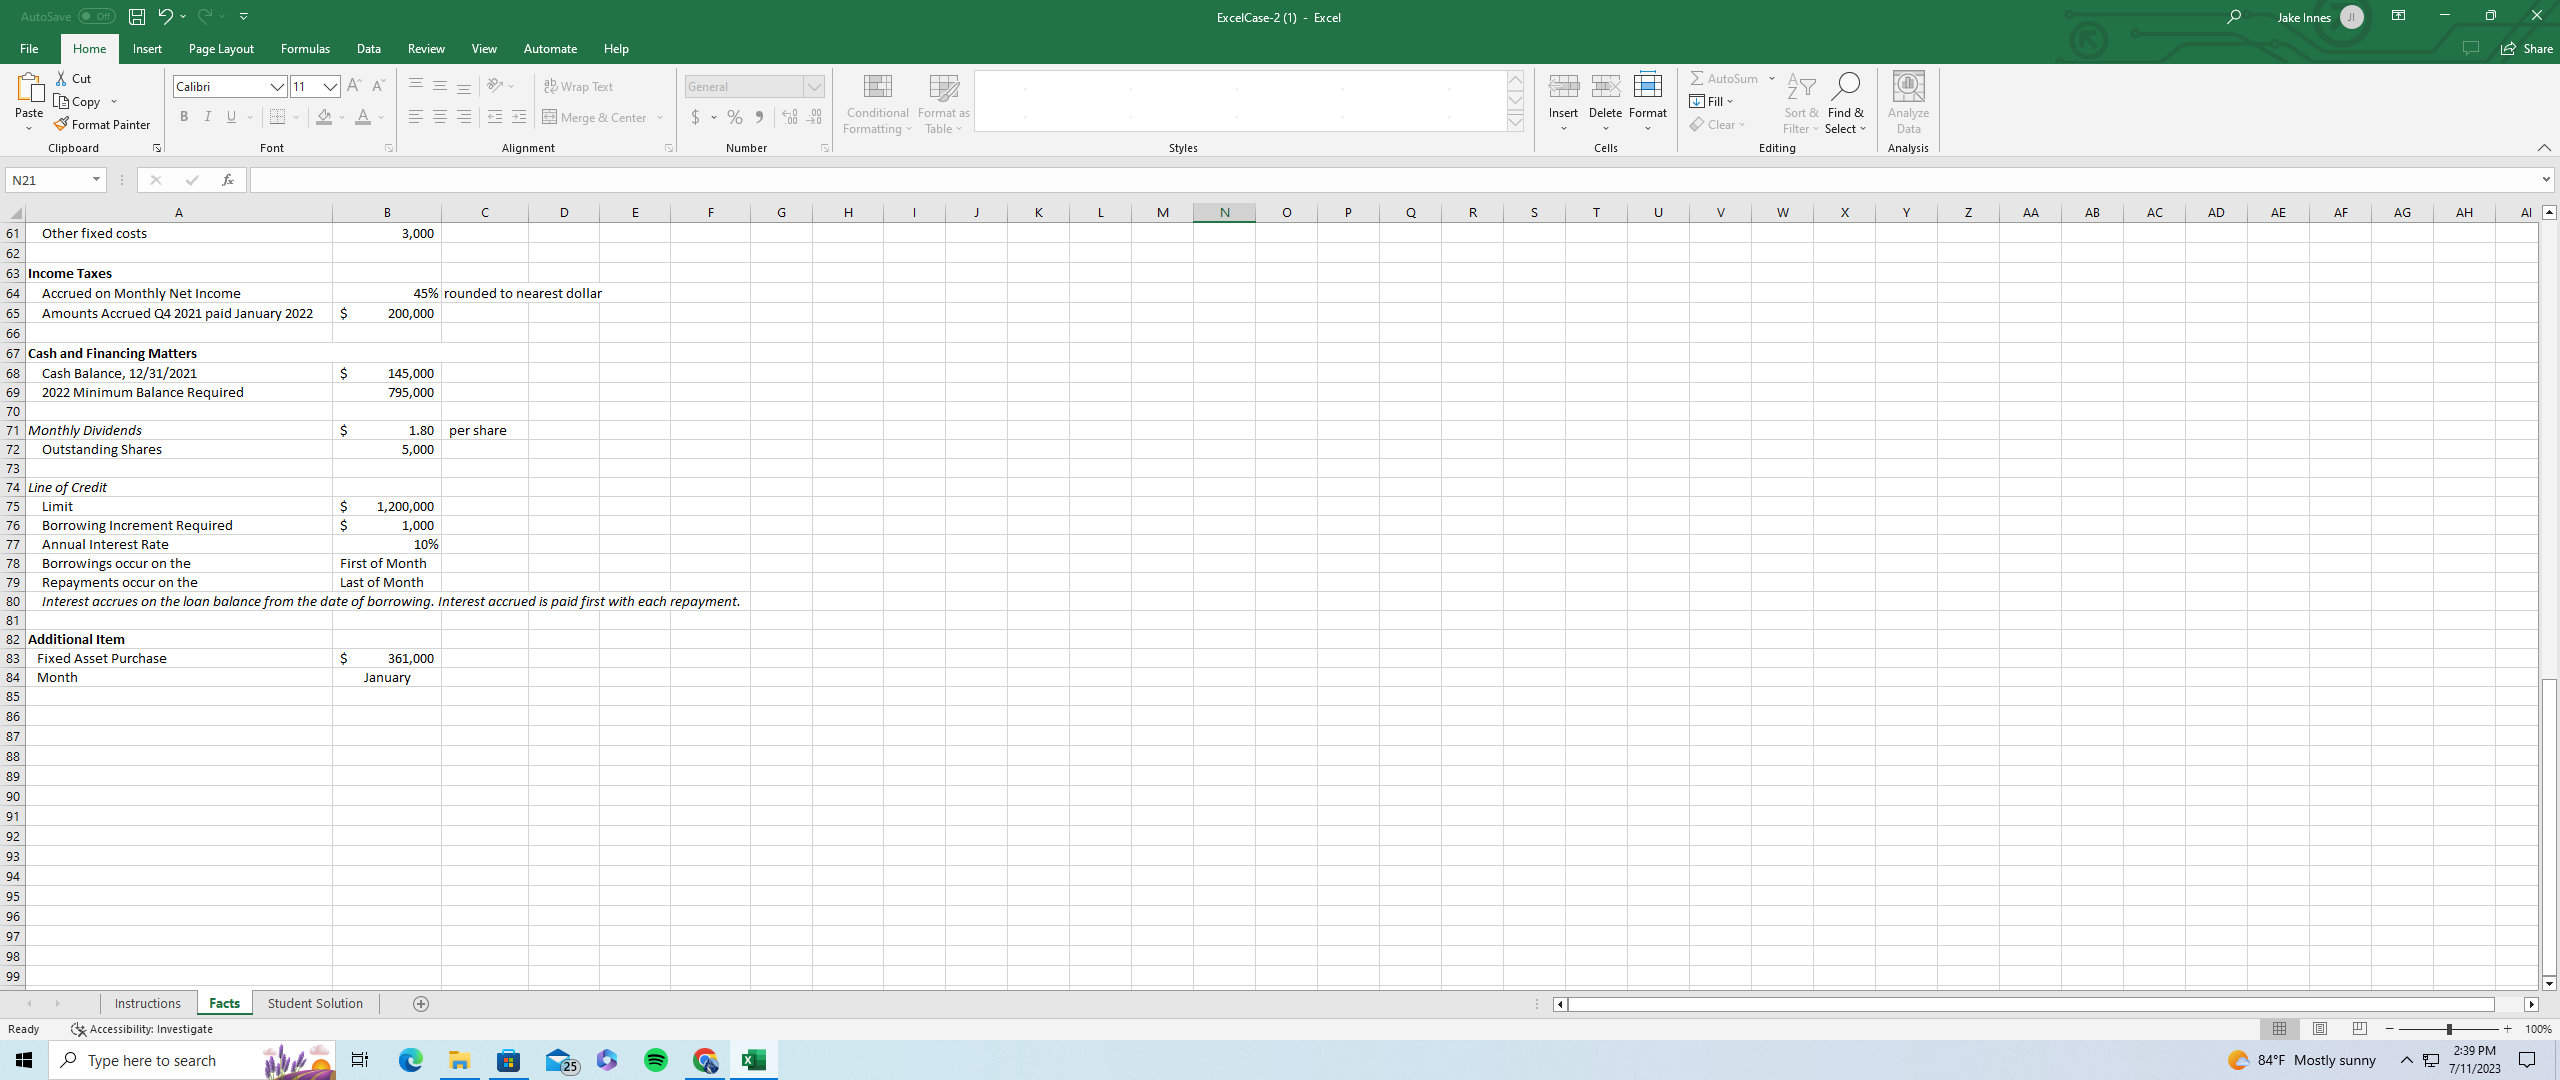
Task: Select the Italic formatting icon
Action: tap(207, 117)
